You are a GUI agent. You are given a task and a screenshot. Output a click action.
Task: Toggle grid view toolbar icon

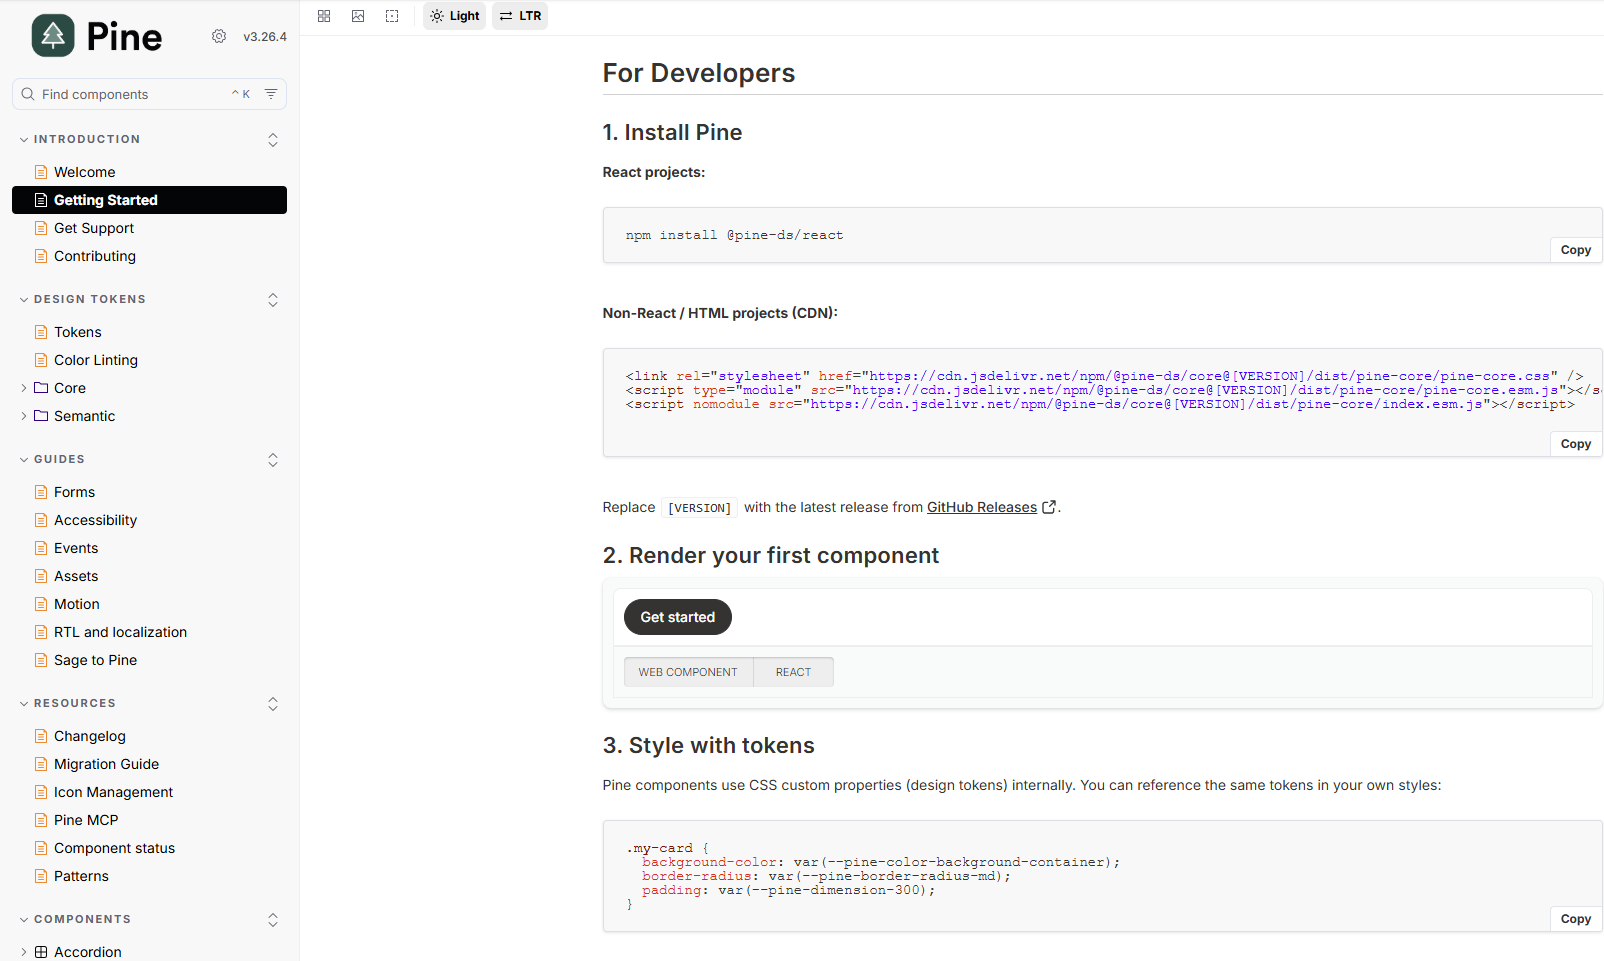coord(324,16)
